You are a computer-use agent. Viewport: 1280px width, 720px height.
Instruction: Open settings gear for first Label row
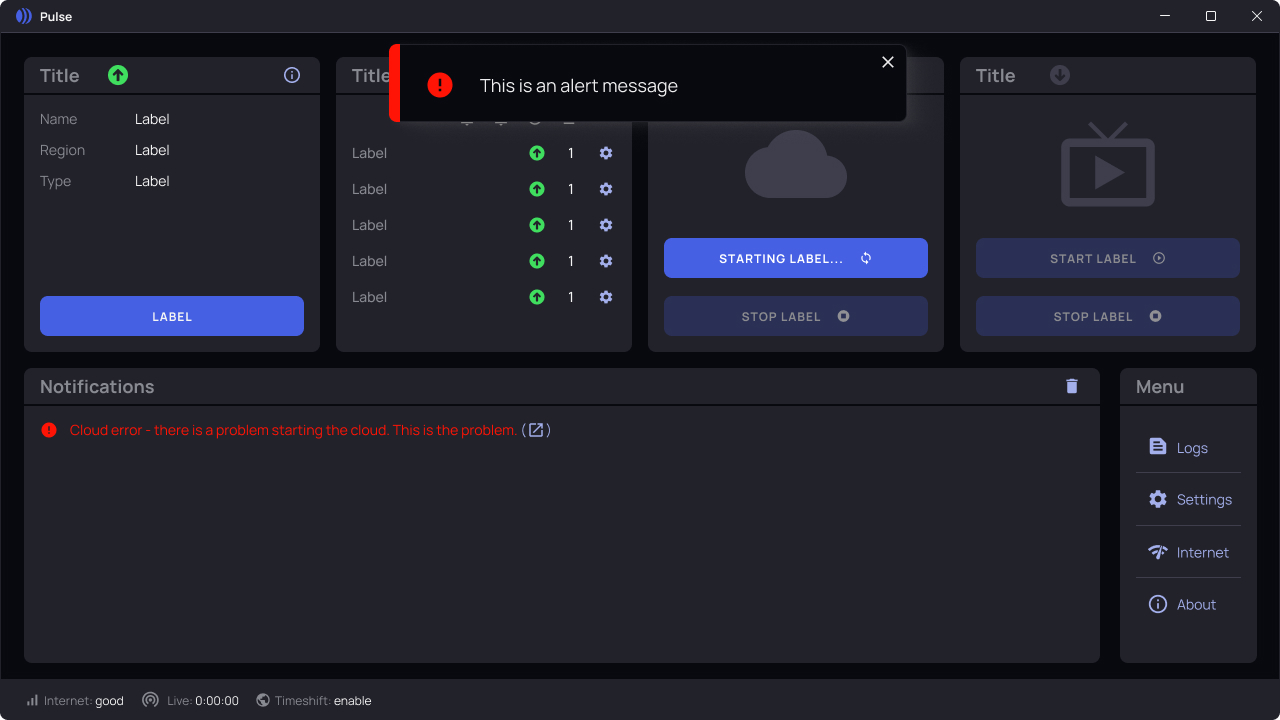tap(606, 153)
